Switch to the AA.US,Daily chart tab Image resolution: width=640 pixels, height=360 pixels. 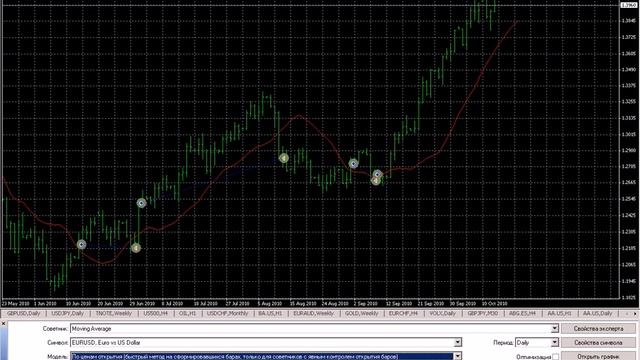click(597, 313)
